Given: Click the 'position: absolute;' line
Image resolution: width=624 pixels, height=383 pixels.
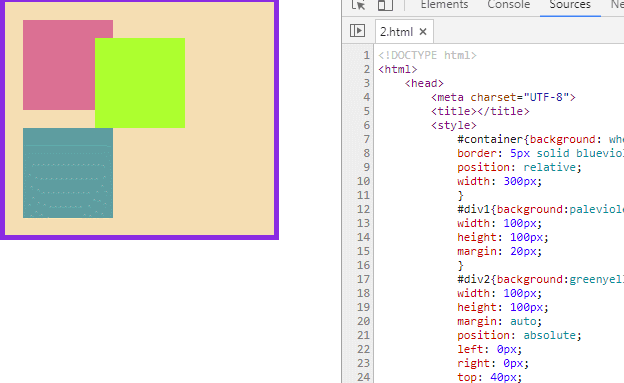Looking at the screenshot, I should 519,335.
